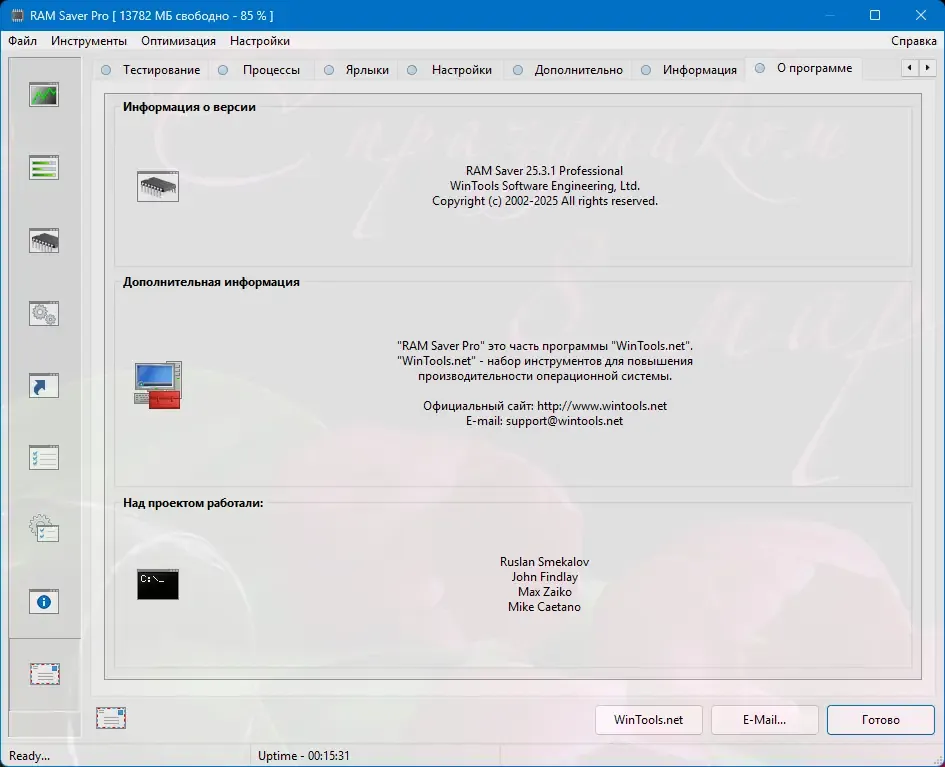Select the envelope About sidebar icon
Viewport: 945px width, 767px height.
(x=45, y=674)
